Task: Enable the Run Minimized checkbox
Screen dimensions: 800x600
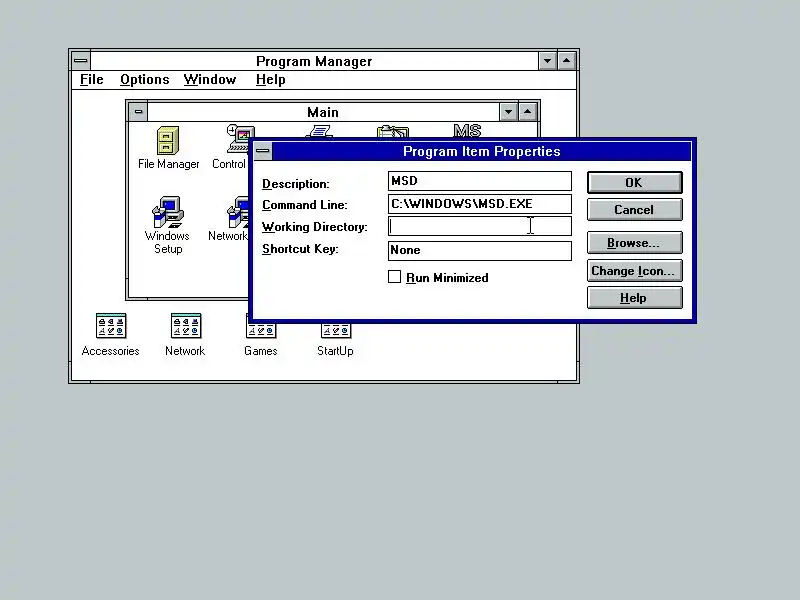Action: click(x=394, y=277)
